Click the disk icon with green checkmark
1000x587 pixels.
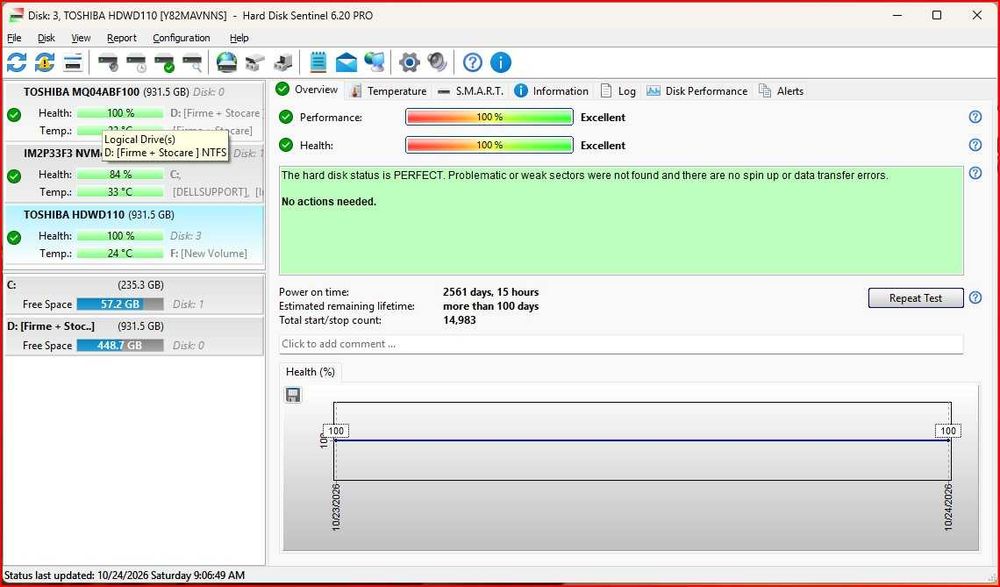tap(165, 63)
